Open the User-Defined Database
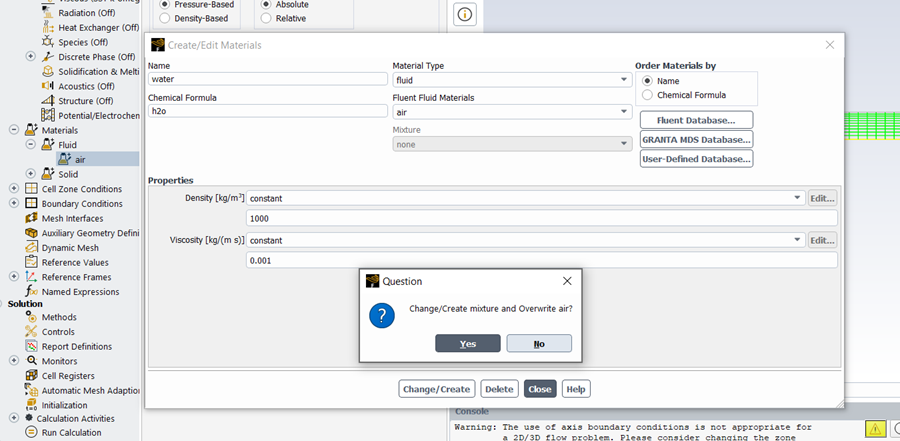Image resolution: width=900 pixels, height=441 pixels. coord(696,158)
